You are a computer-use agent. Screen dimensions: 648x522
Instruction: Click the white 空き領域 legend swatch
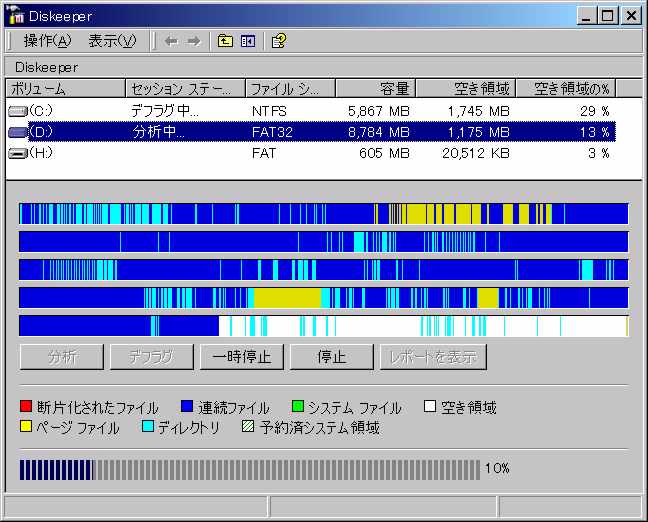430,406
